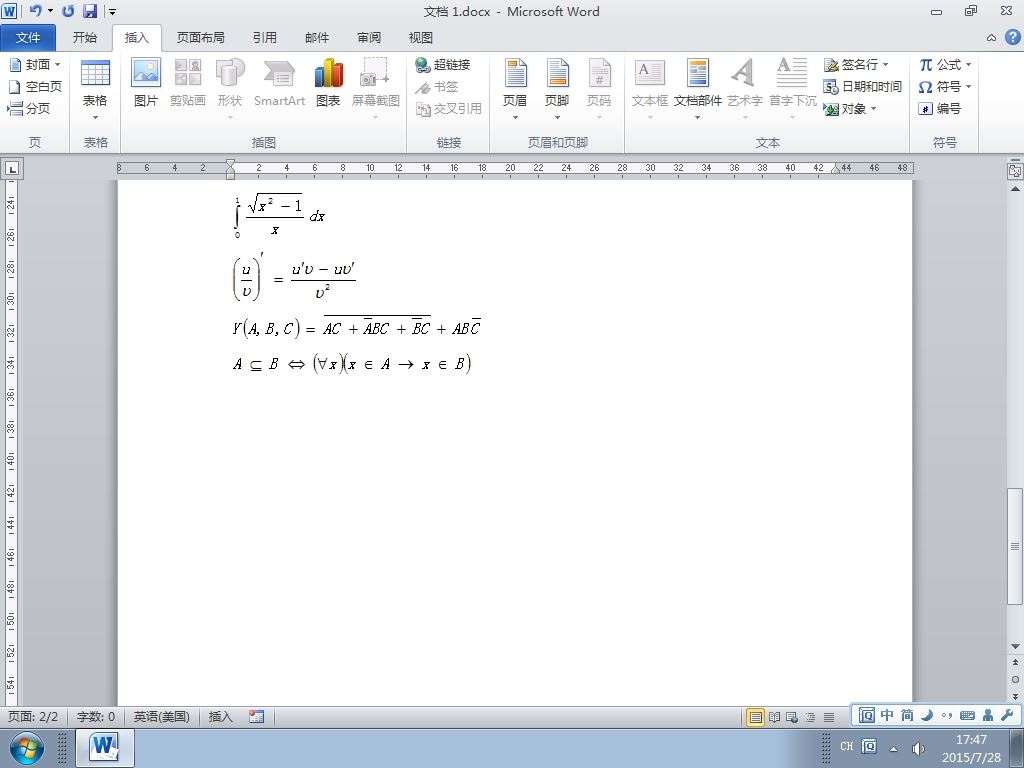Expand the cover page (封面) dropdown arrow
The image size is (1024, 768).
click(x=57, y=65)
